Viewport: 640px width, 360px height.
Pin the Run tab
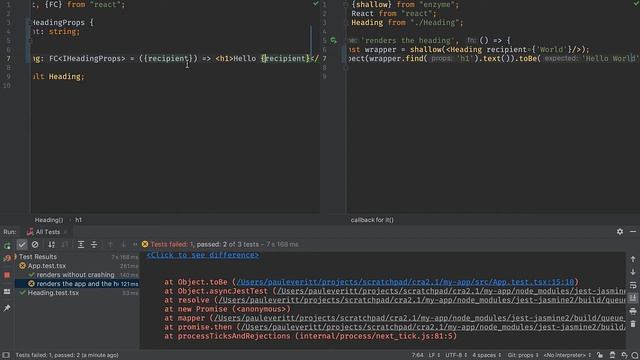coord(7,309)
